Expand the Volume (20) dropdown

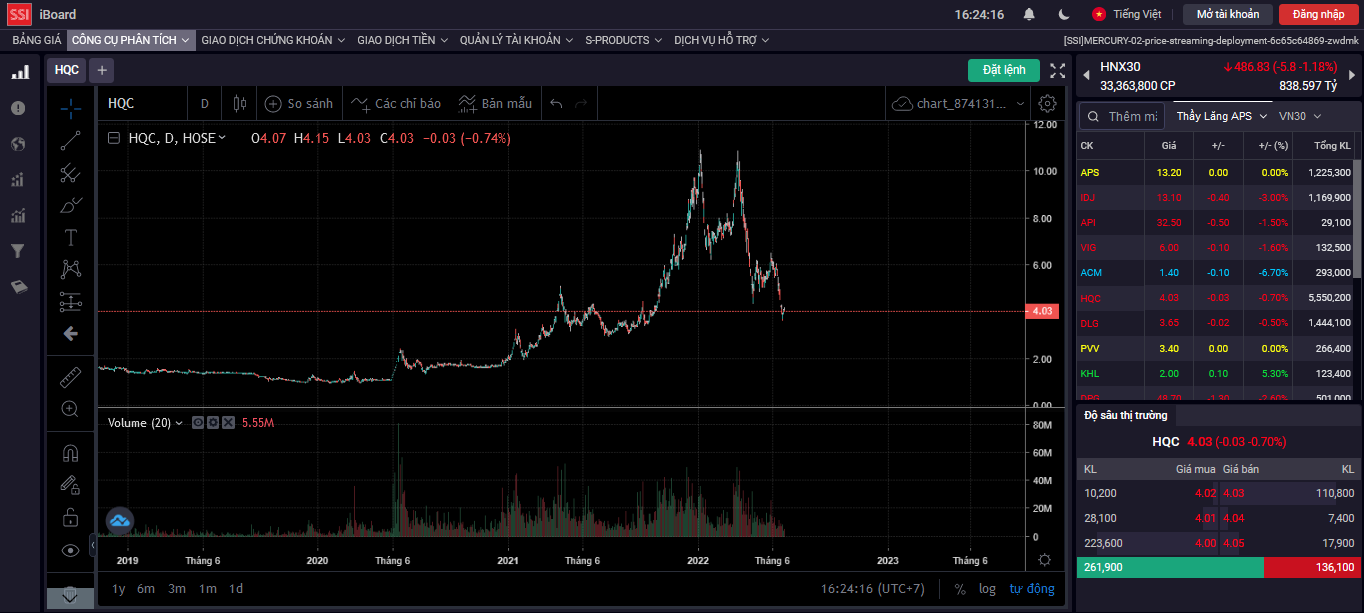pos(179,423)
